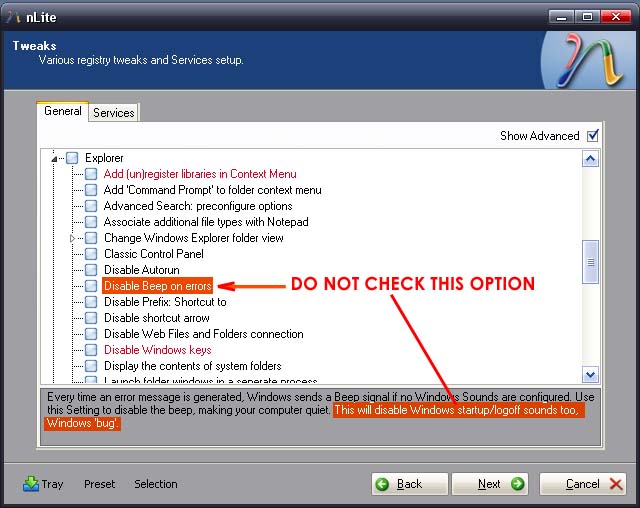Viewport: 640px width, 508px height.
Task: Toggle the Show Advanced checkbox
Action: 593,135
